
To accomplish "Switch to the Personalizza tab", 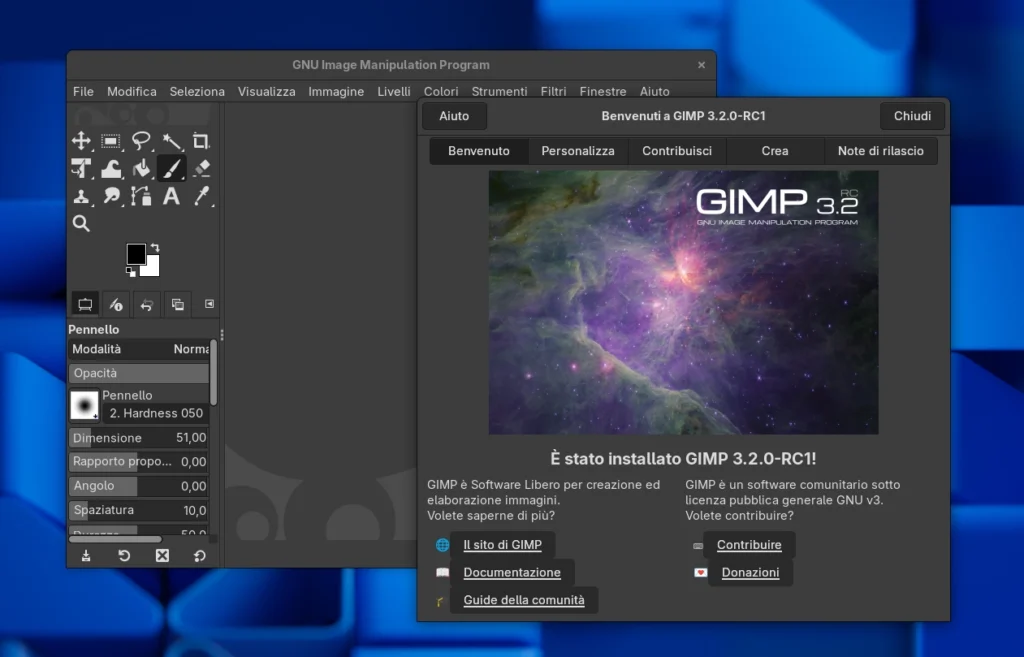I will click(578, 151).
